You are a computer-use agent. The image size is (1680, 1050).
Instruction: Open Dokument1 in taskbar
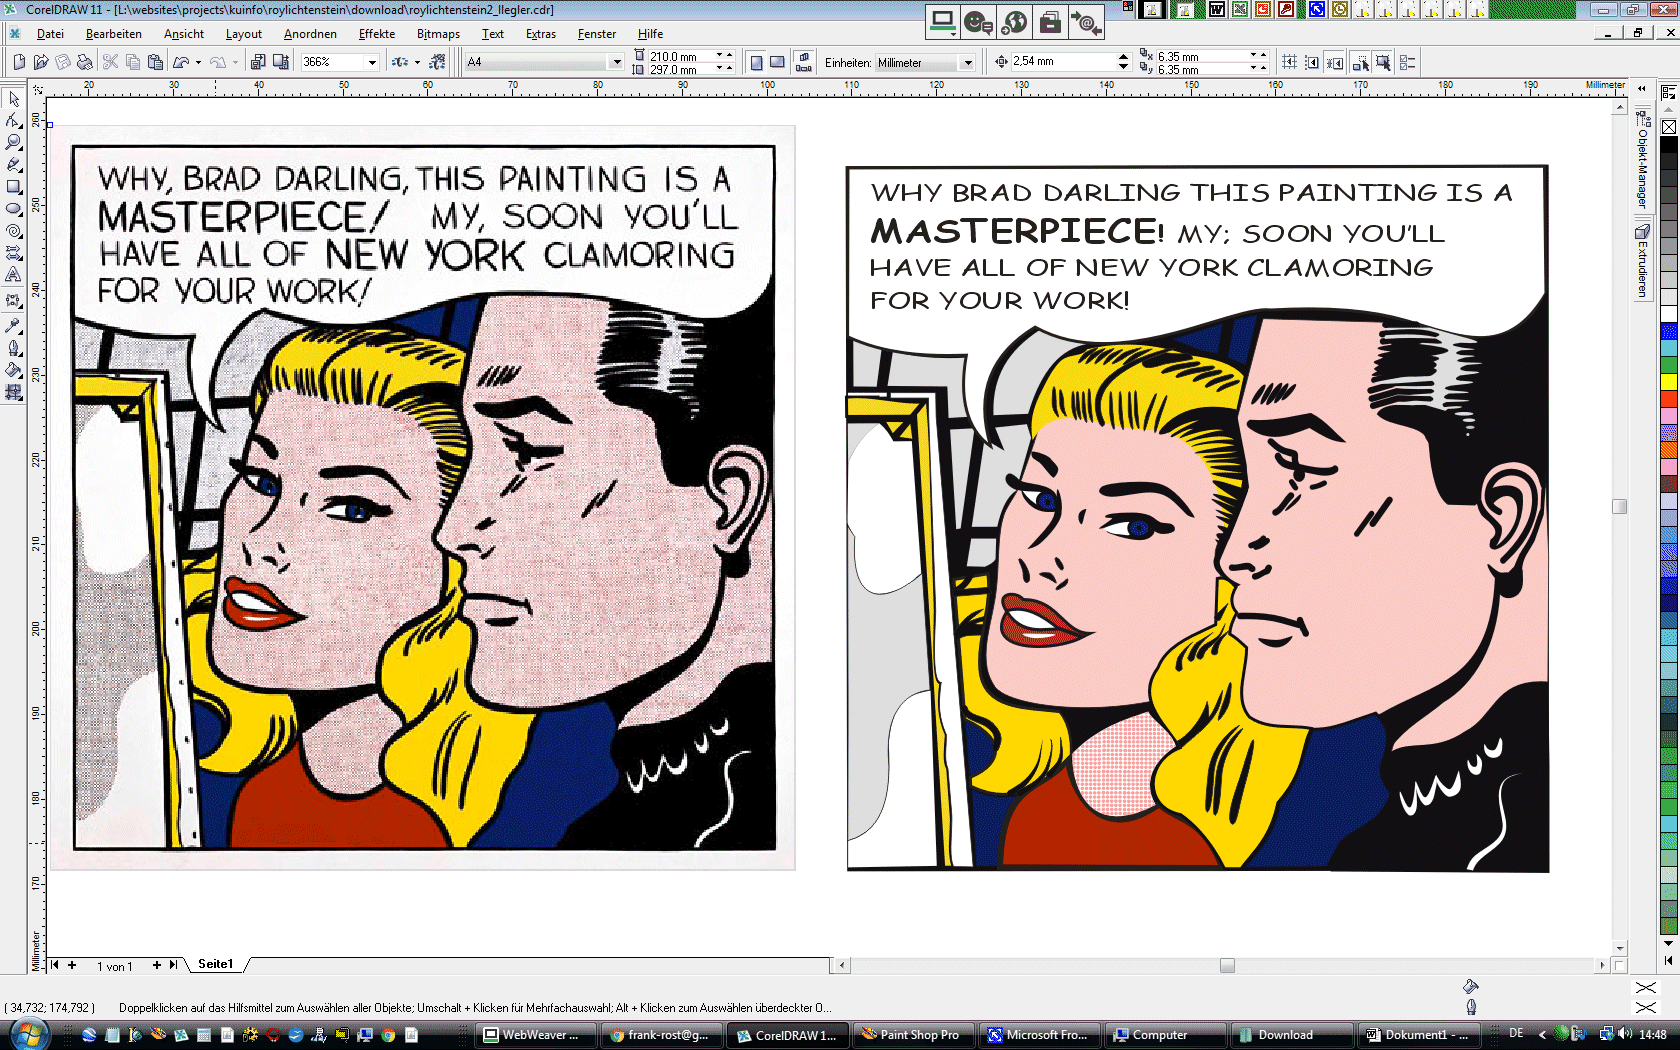[1418, 1035]
